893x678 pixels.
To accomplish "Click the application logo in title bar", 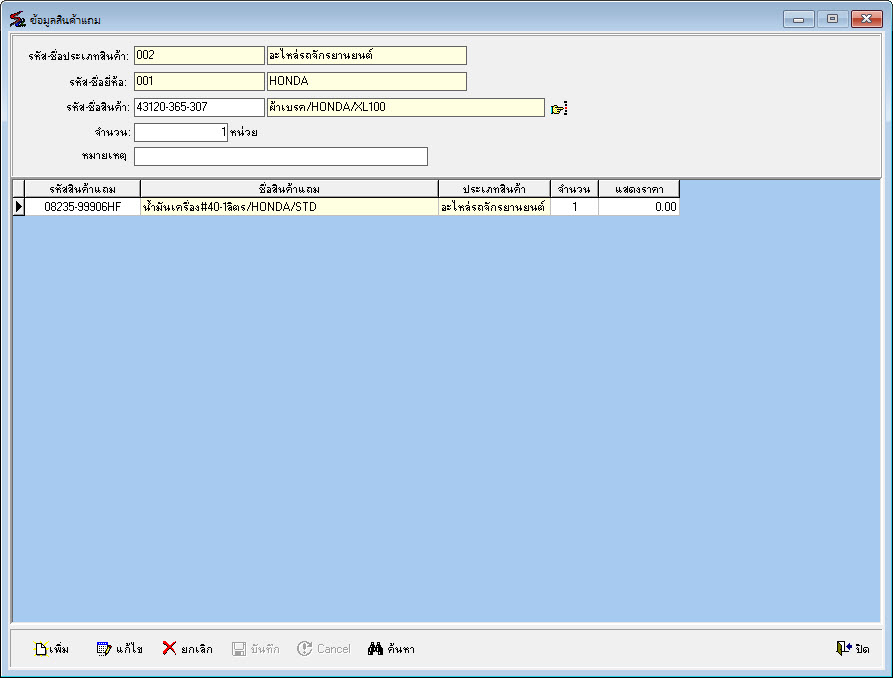I will pyautogui.click(x=17, y=19).
